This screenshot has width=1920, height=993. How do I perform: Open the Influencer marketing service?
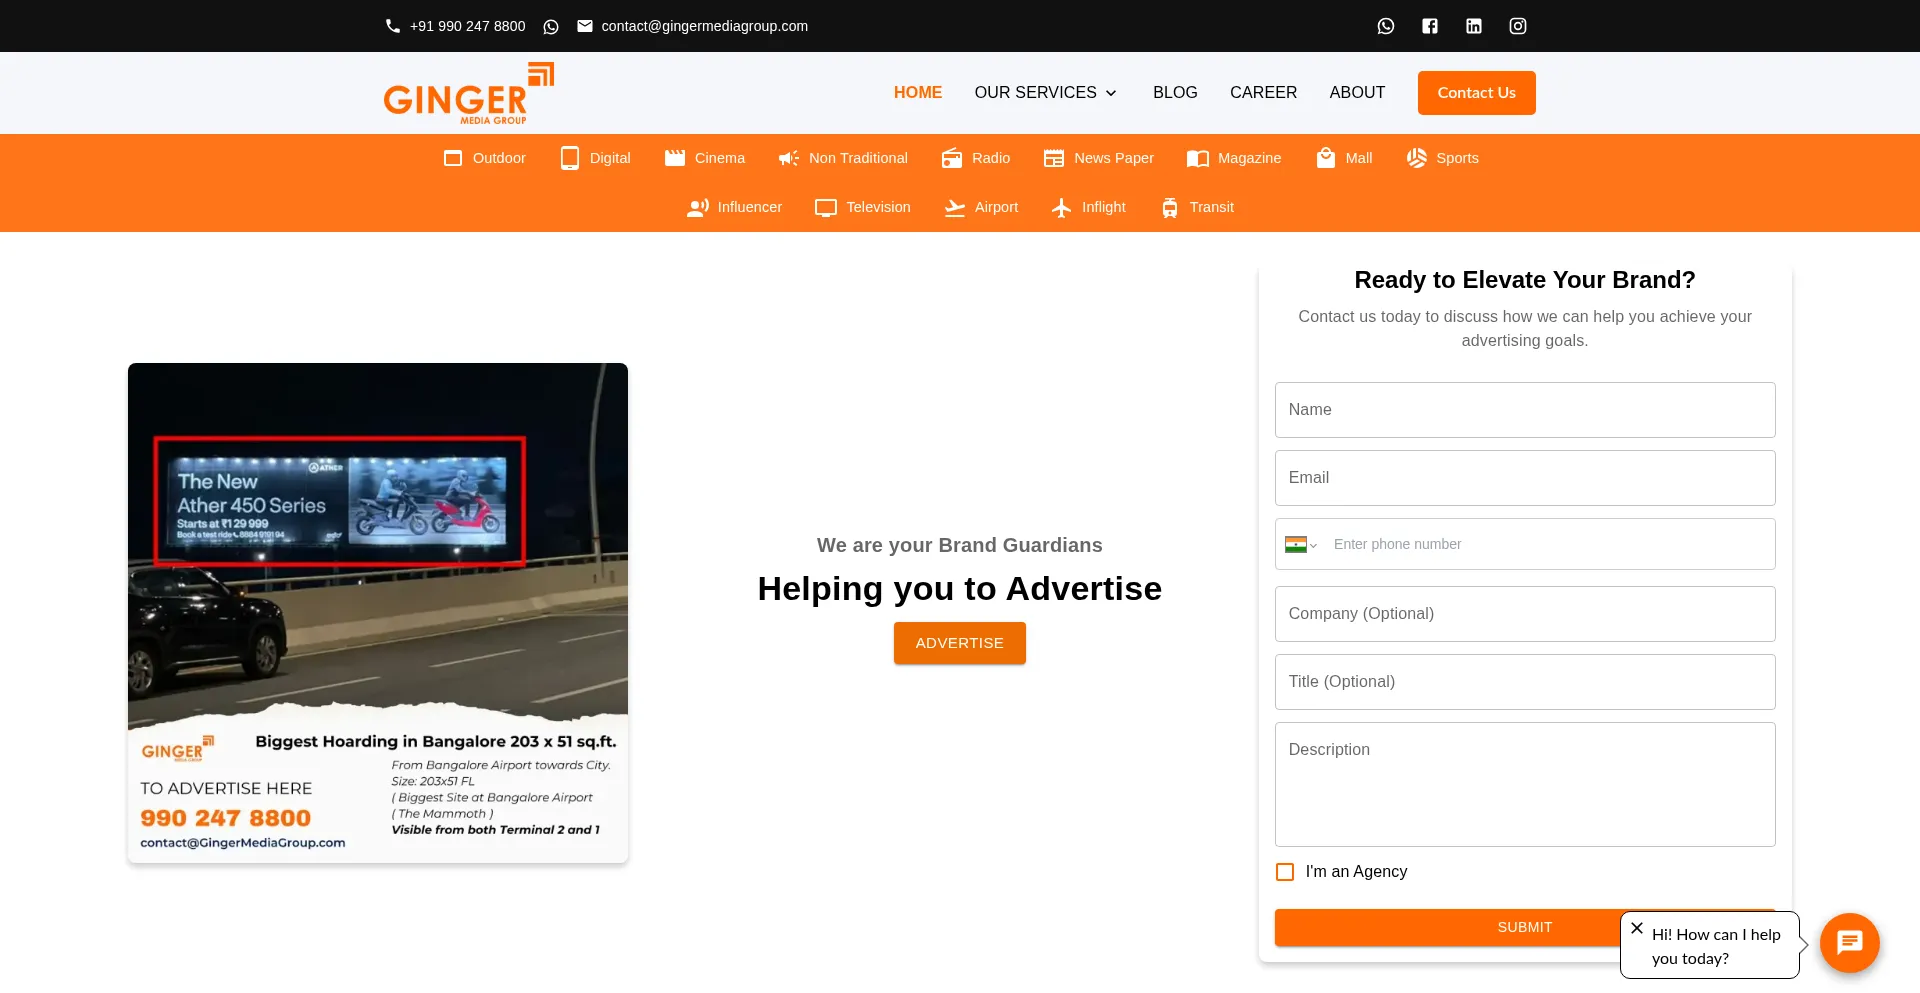697,207
